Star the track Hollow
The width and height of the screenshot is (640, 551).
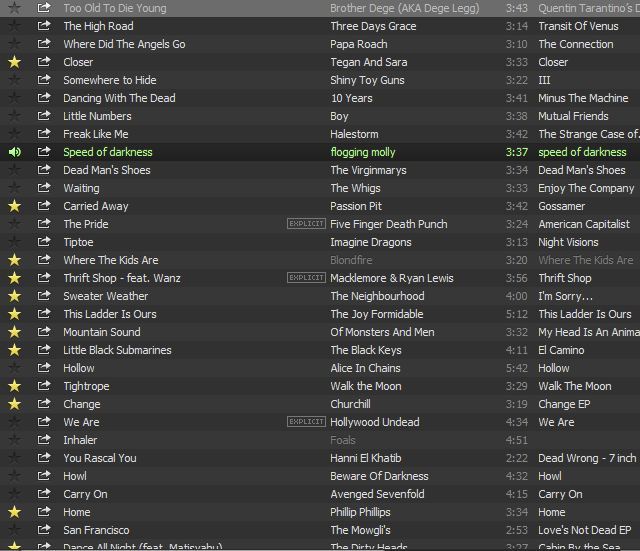tap(14, 368)
